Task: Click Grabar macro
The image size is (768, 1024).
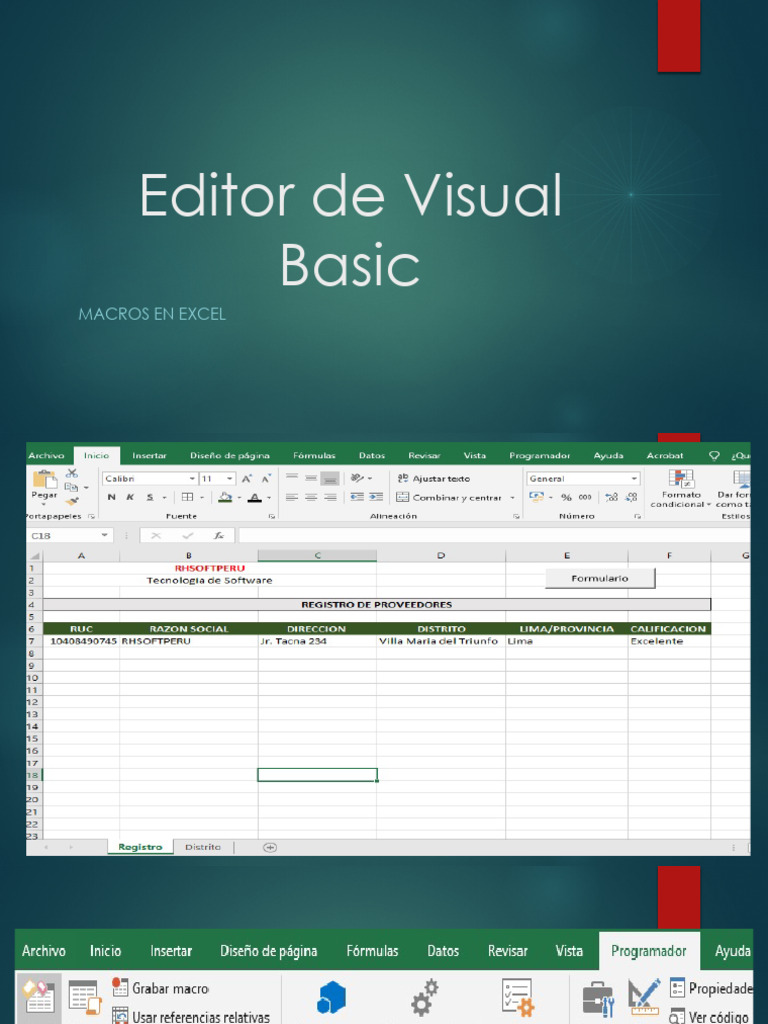Action: (x=161, y=988)
